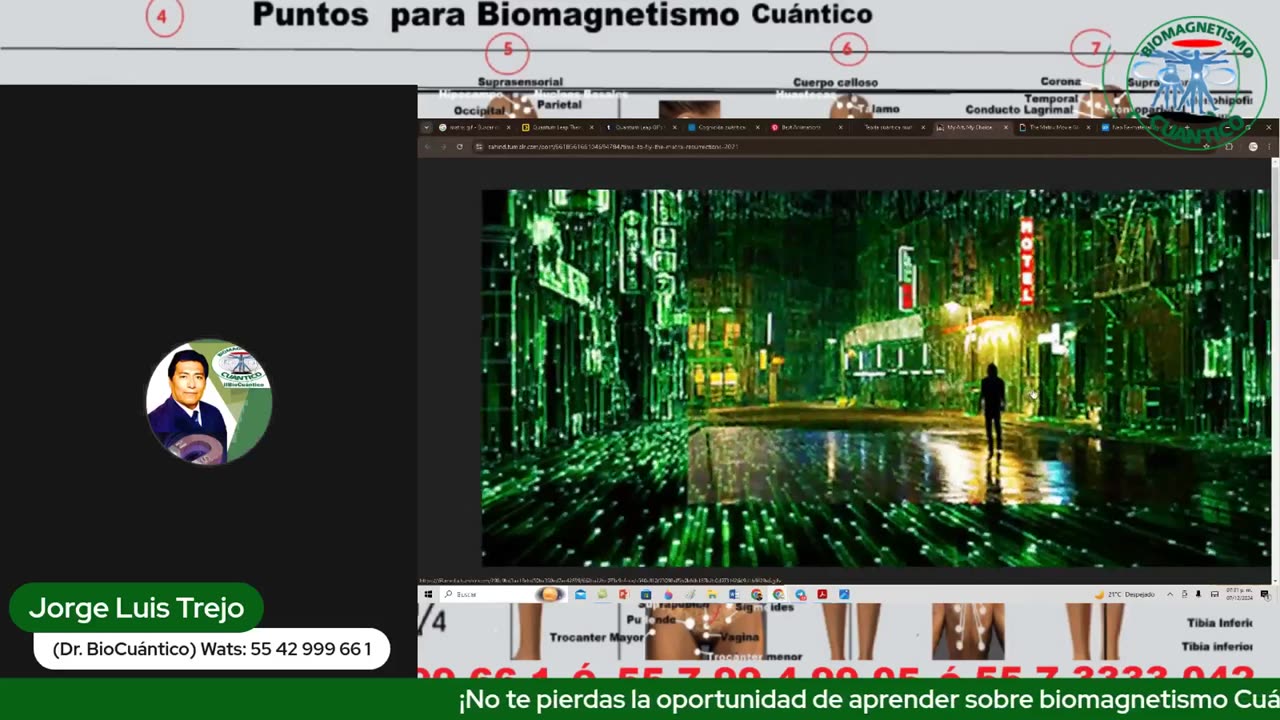Reload the current browser page

pyautogui.click(x=460, y=146)
